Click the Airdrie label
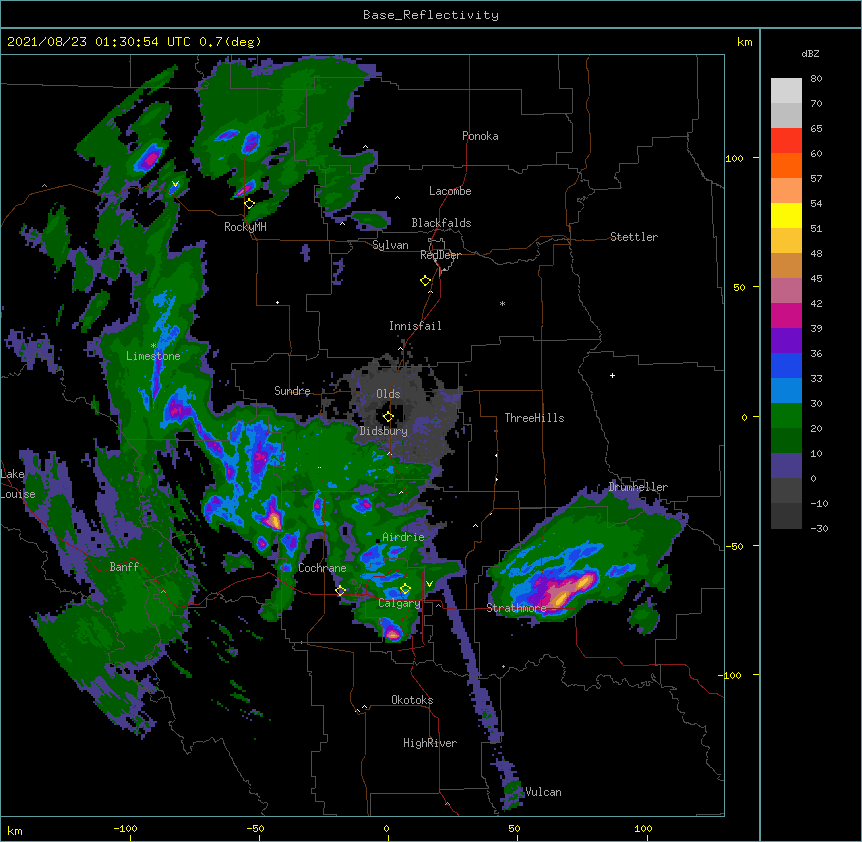Viewport: 862px width, 842px height. tap(403, 537)
